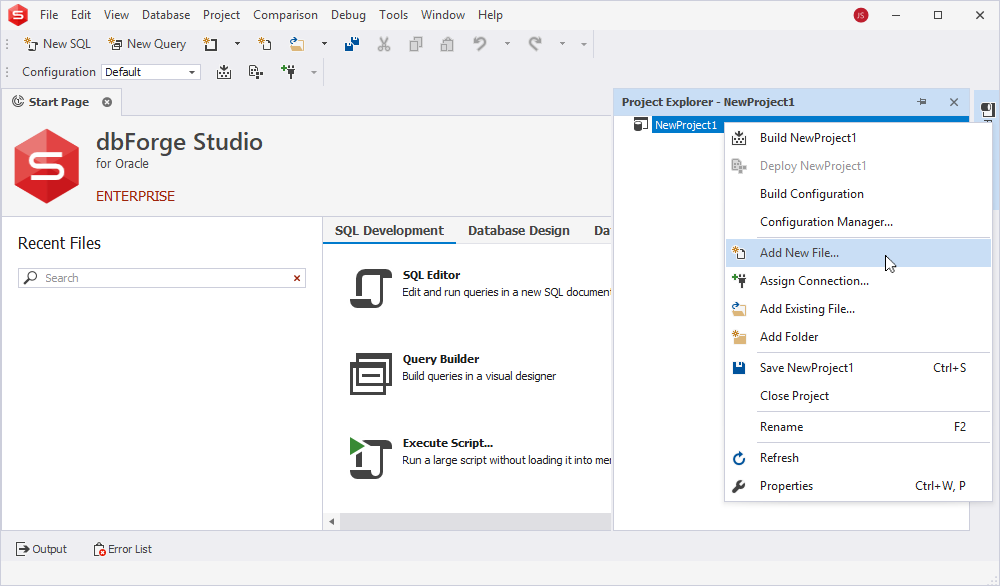Click the Redo arrow icon
The image size is (1000, 586).
click(535, 44)
